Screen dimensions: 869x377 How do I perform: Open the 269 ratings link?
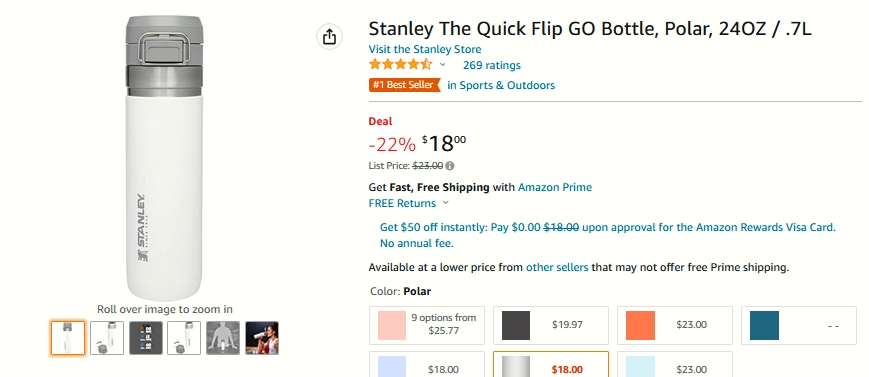pyautogui.click(x=492, y=65)
